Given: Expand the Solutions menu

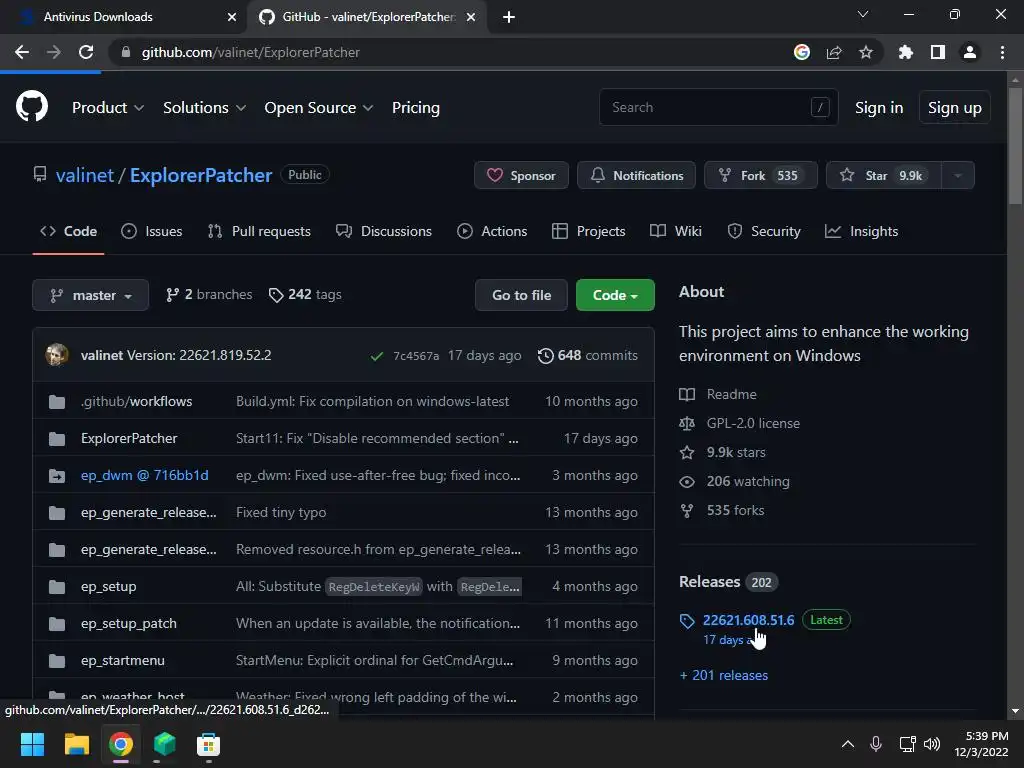Looking at the screenshot, I should (x=204, y=107).
